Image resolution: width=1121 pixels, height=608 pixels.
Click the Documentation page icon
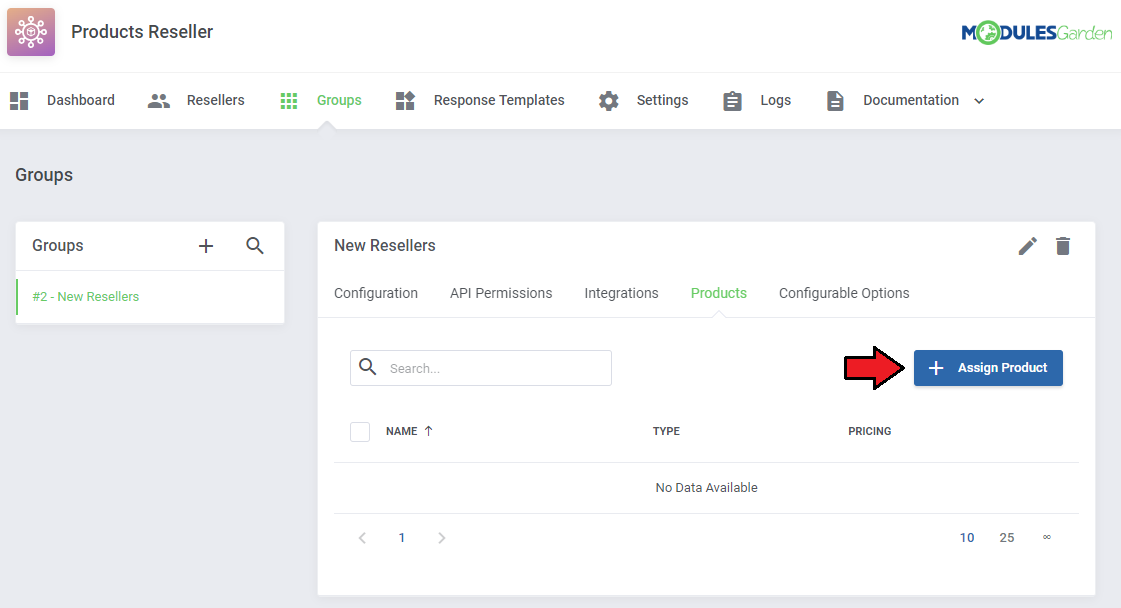835,101
